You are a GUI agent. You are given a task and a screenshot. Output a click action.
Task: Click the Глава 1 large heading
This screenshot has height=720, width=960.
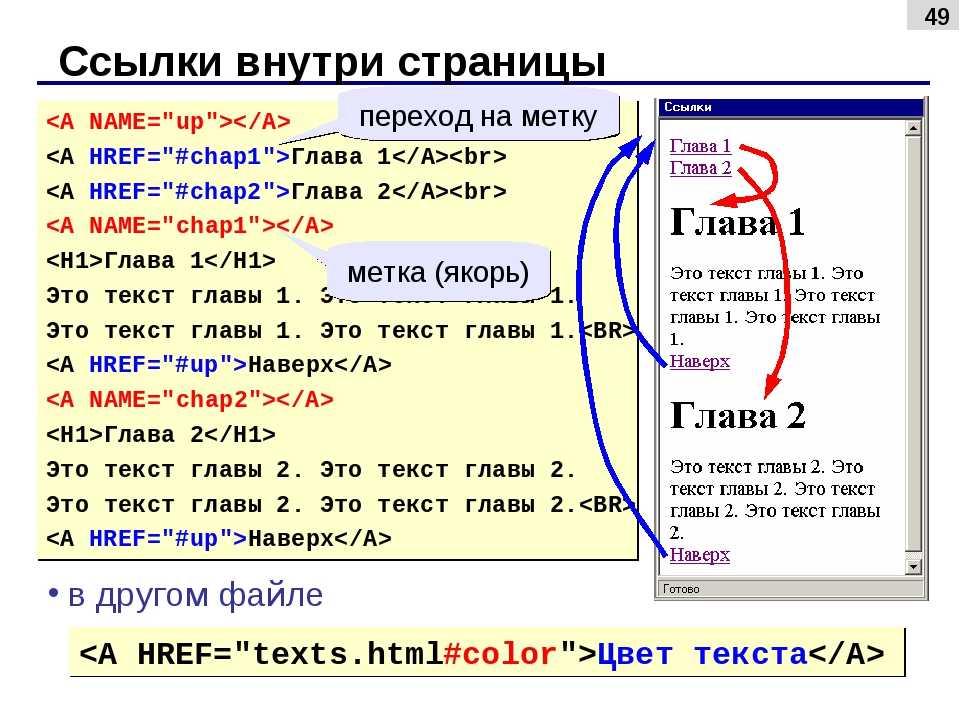click(x=737, y=222)
